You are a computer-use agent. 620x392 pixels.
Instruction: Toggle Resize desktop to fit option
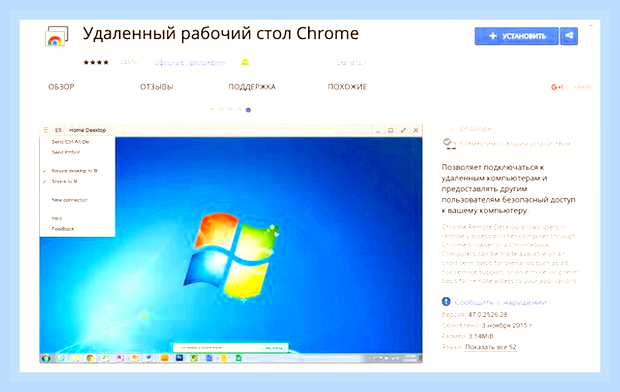(x=74, y=171)
